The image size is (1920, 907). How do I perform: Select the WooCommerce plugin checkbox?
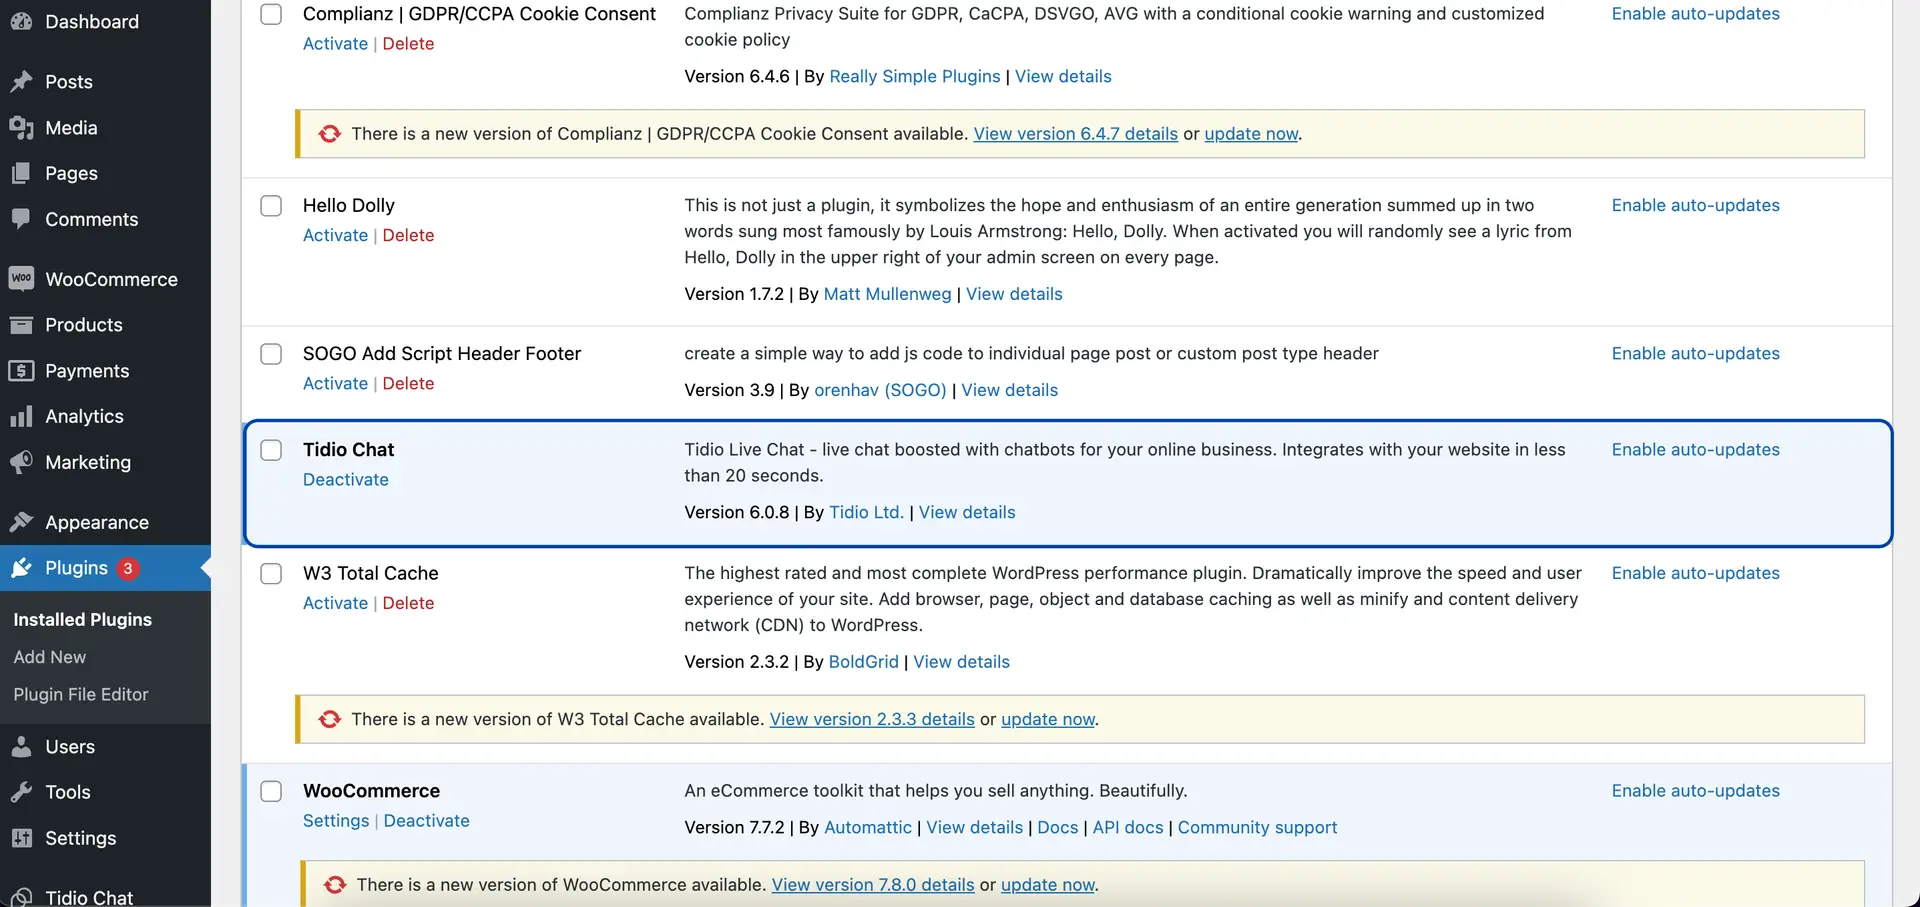tap(271, 791)
